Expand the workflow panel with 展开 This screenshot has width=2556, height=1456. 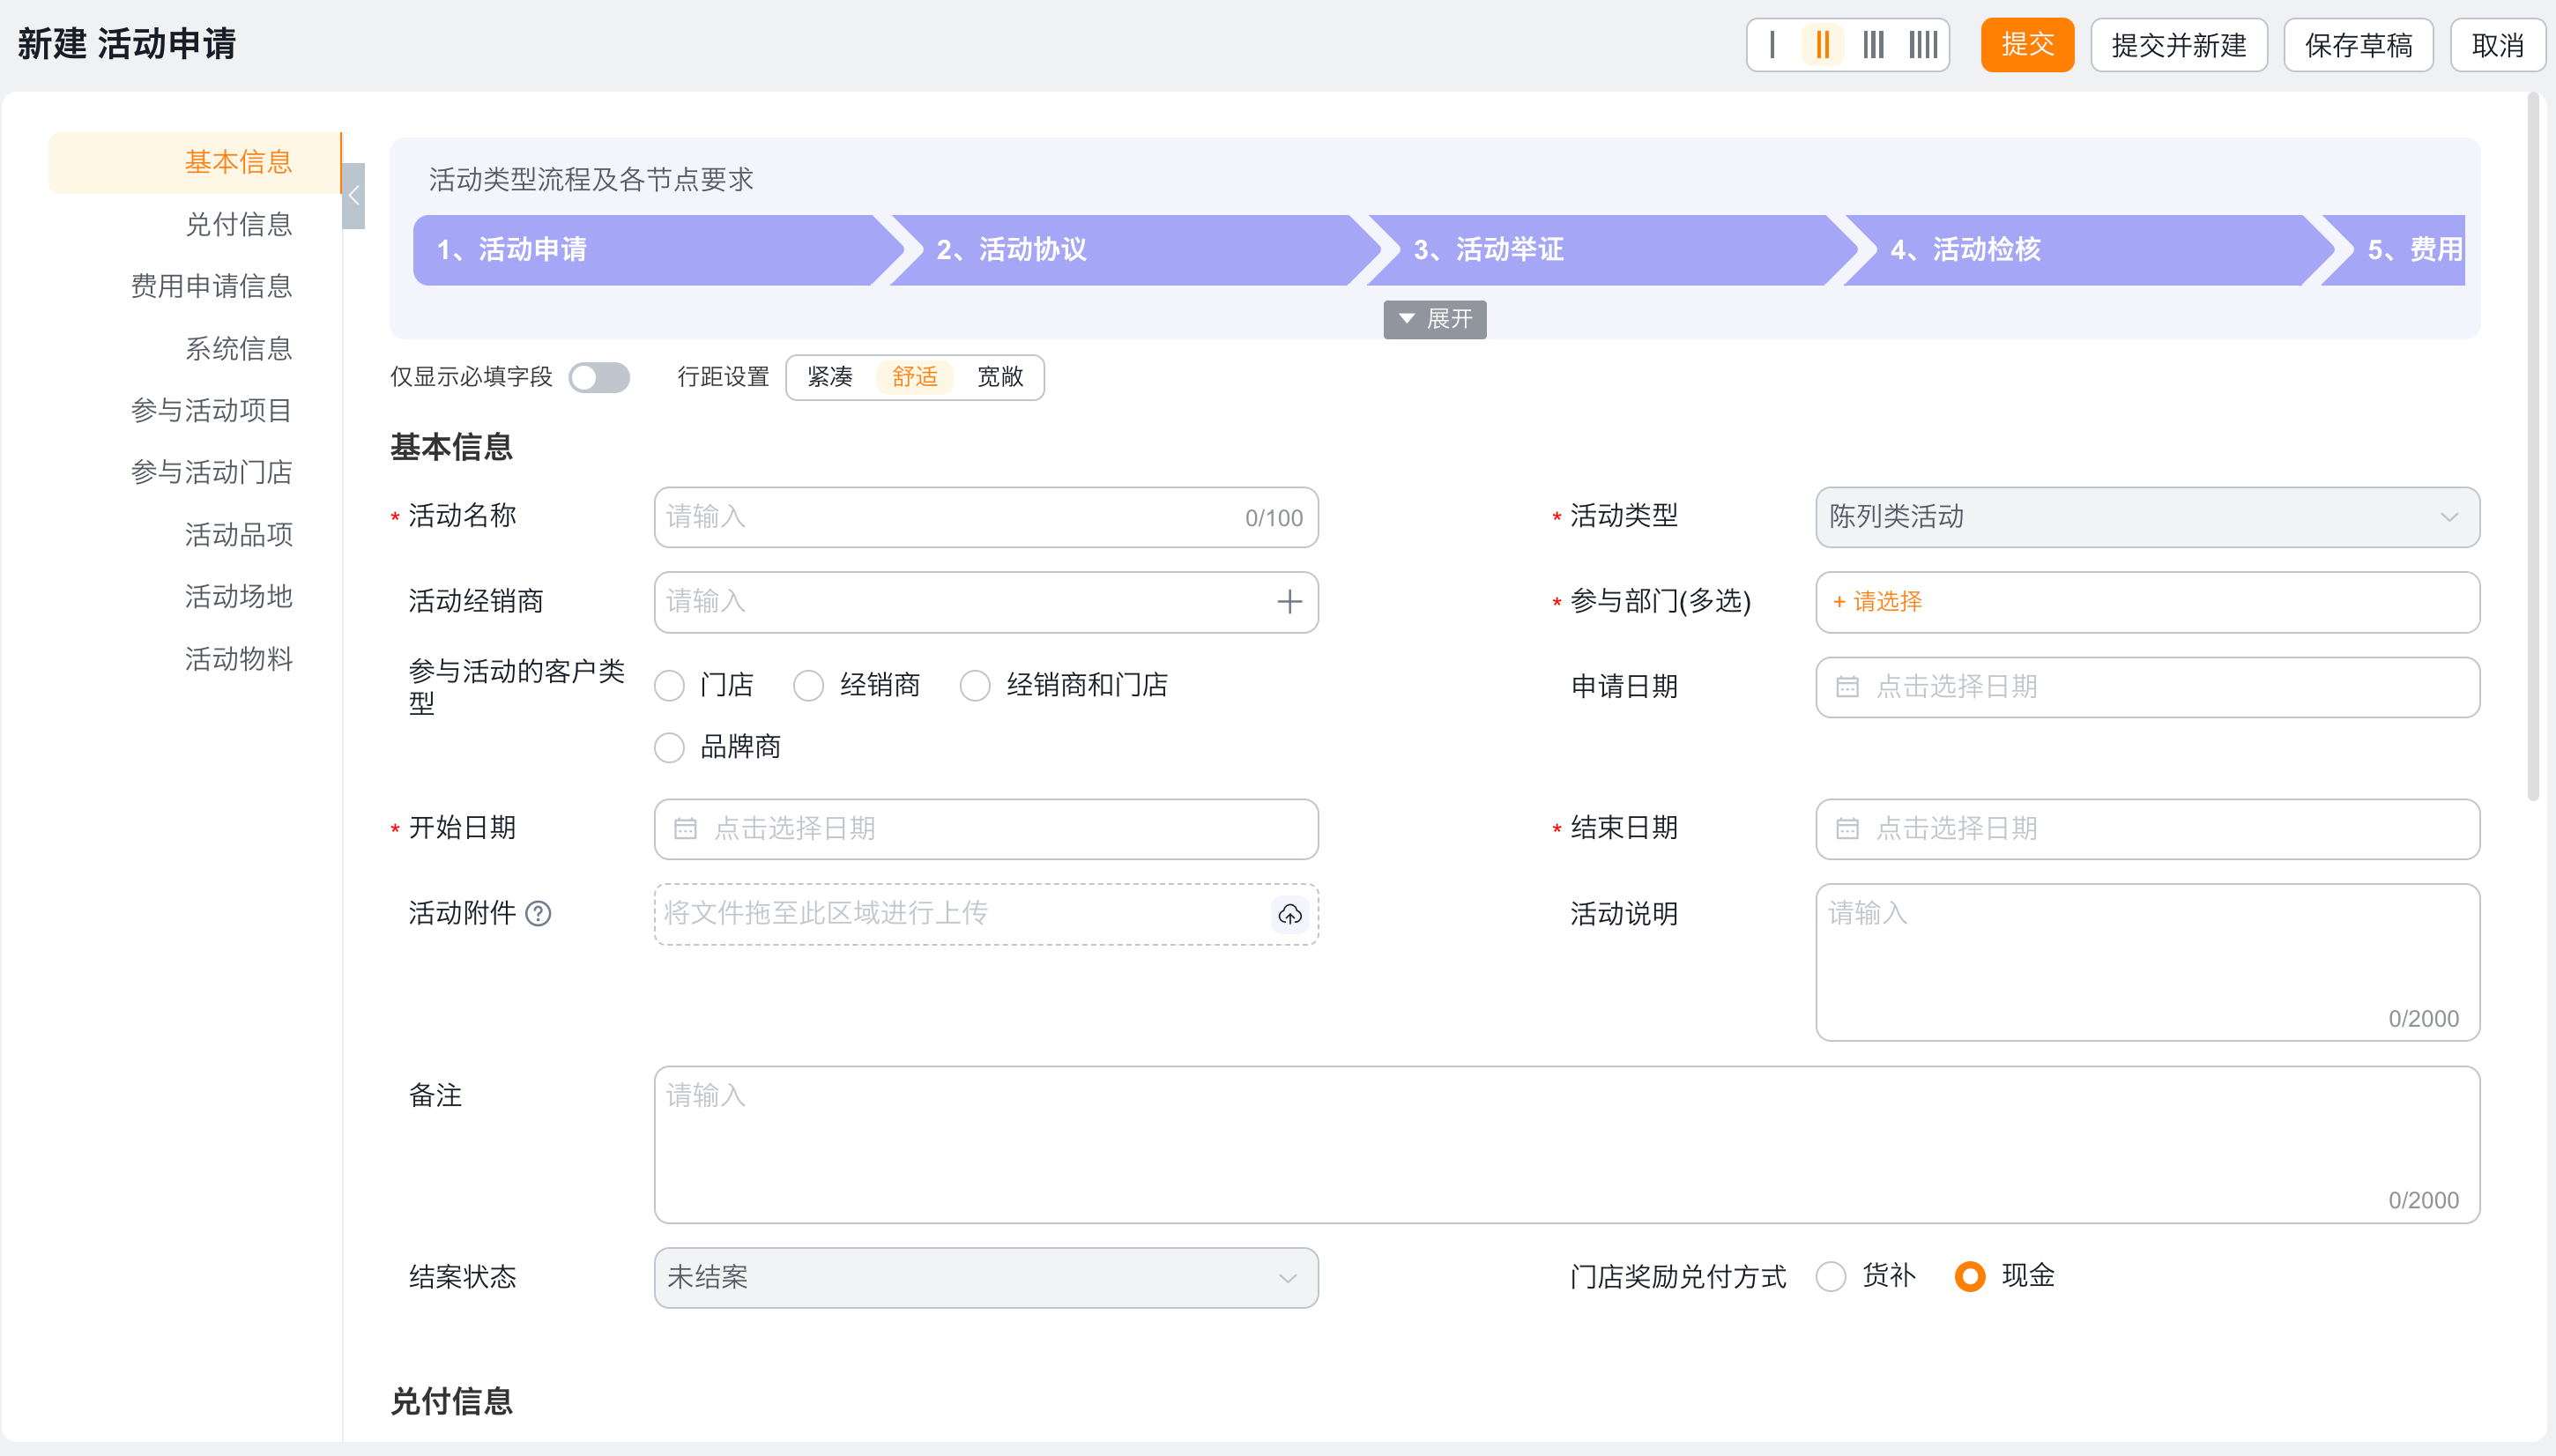coord(1434,319)
